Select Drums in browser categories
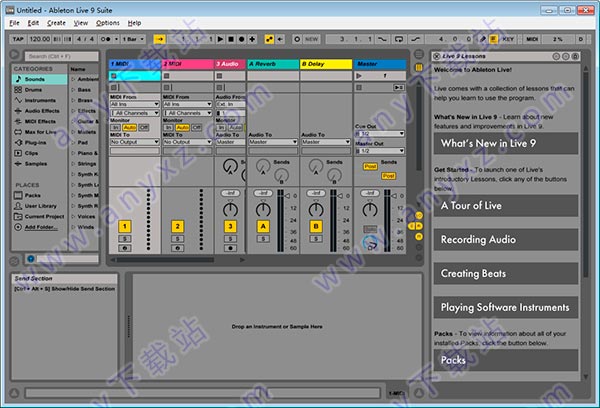 pos(39,90)
